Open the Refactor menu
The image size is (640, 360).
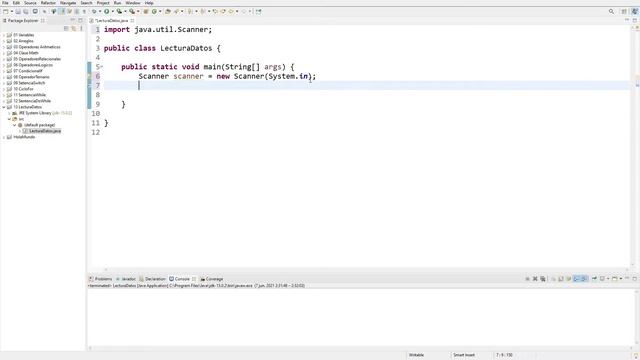48,3
